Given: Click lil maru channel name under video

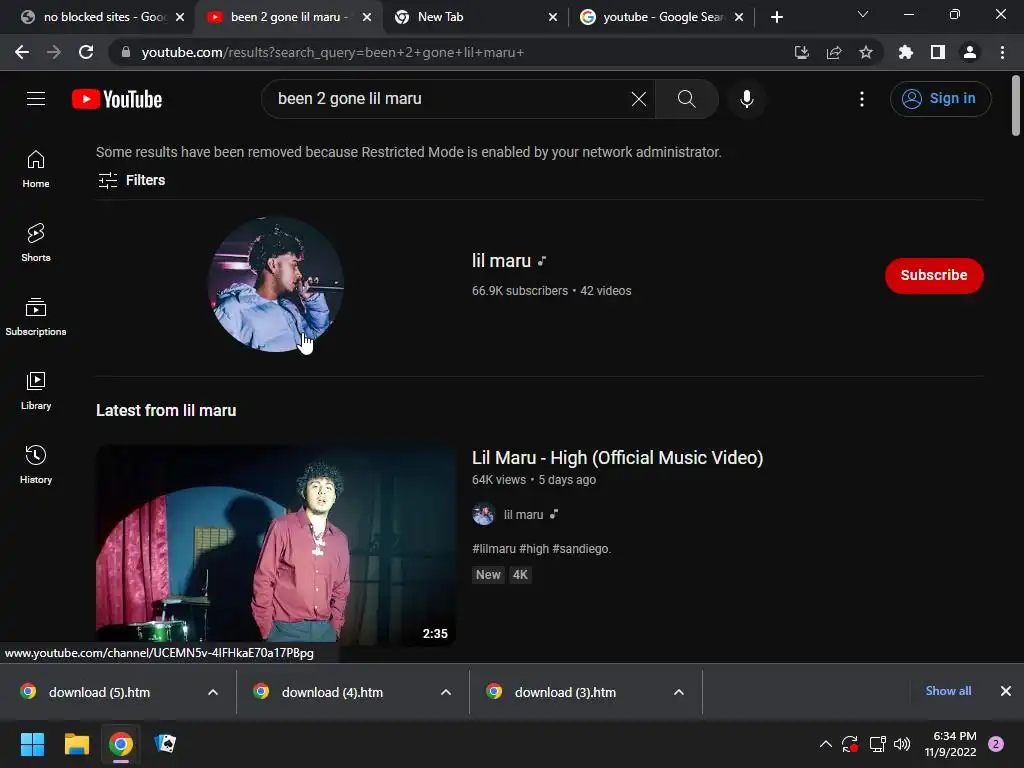Looking at the screenshot, I should point(523,515).
